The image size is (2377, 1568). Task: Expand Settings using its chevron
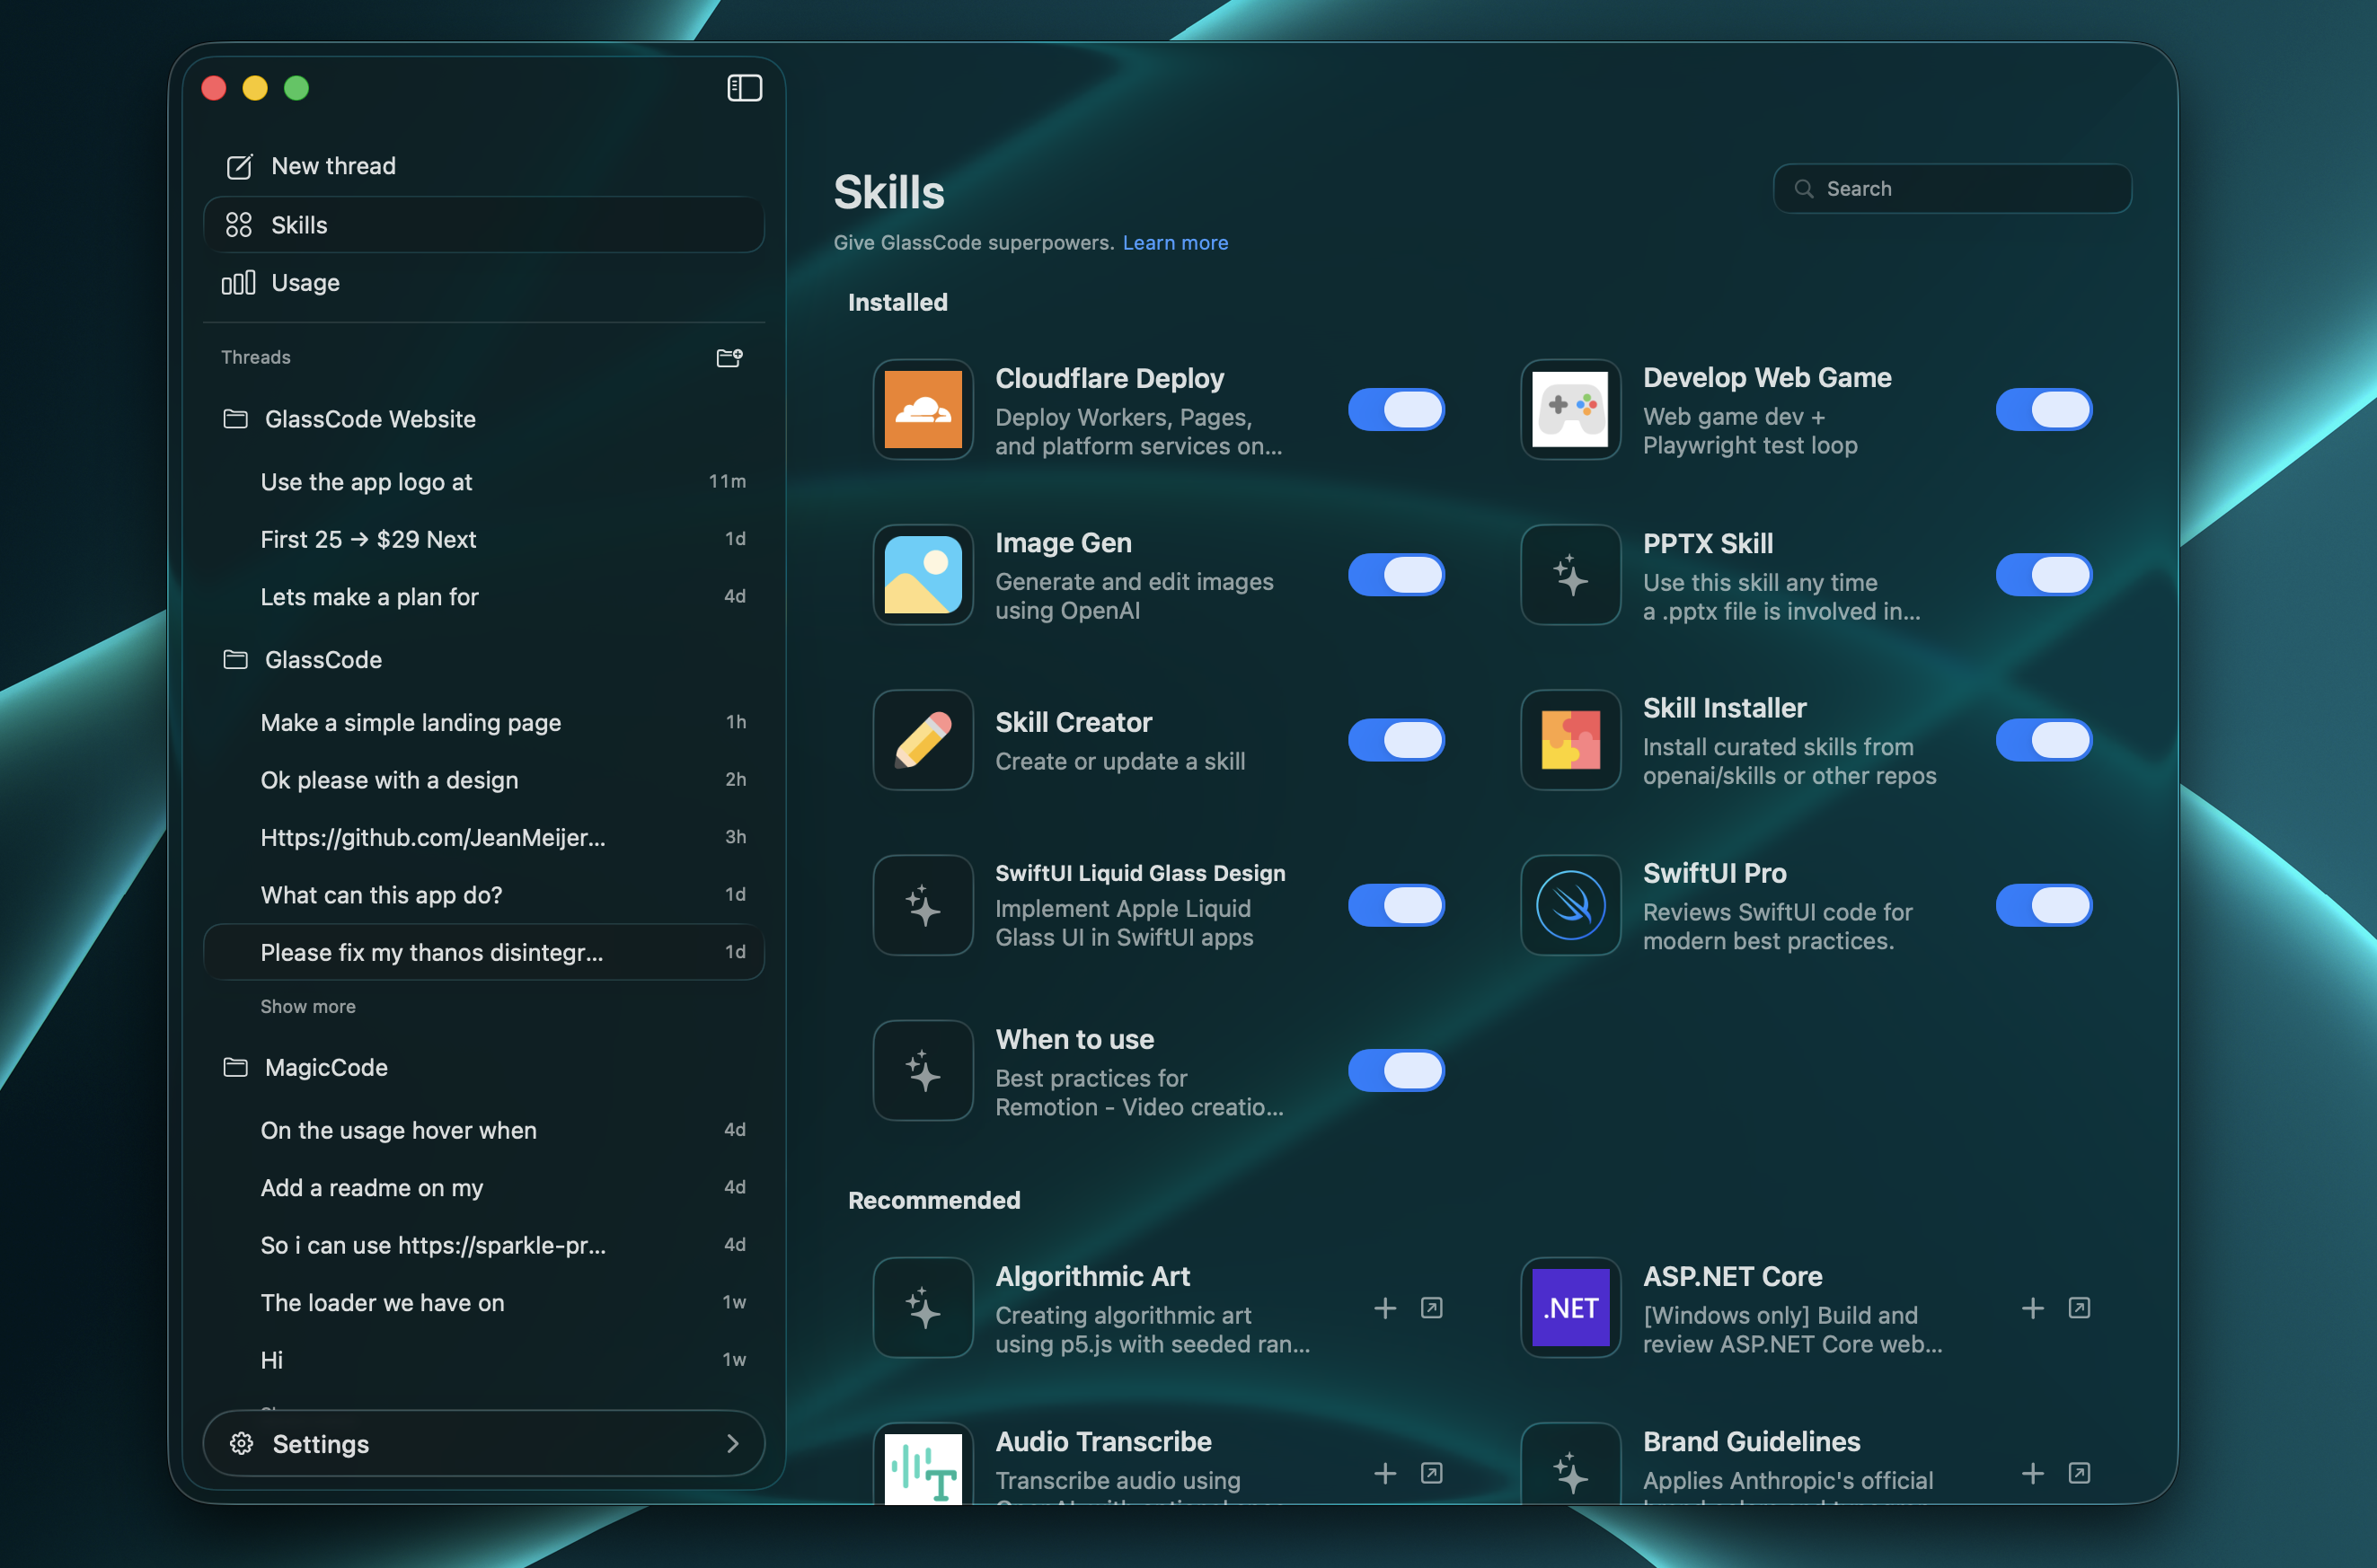732,1443
